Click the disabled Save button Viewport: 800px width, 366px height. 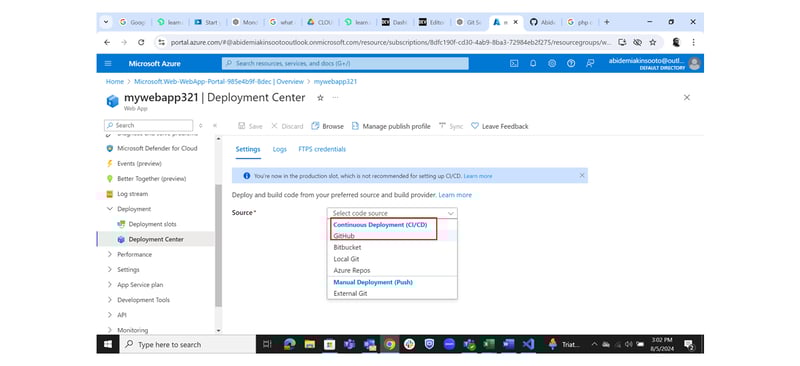coord(250,126)
